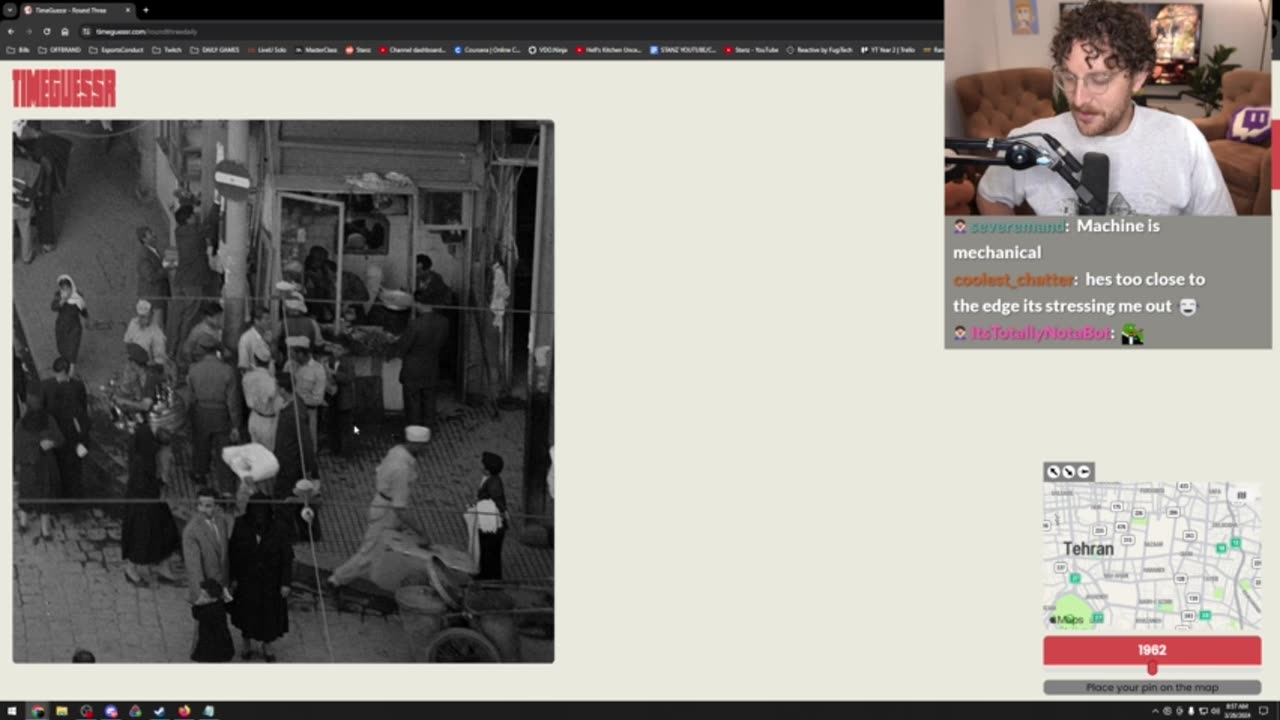Go back in browser history

11,31
